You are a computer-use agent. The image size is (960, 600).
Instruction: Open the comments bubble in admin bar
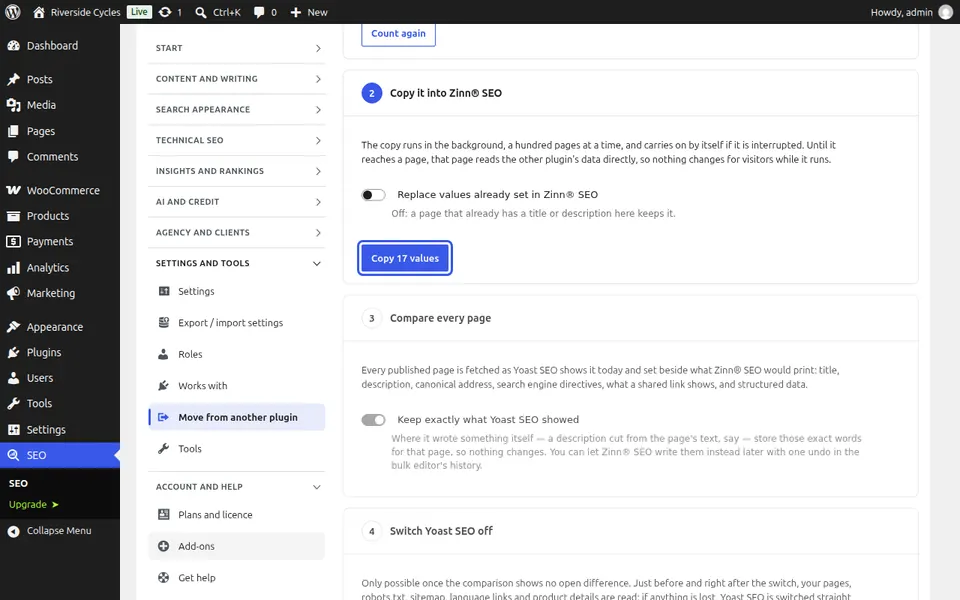pos(259,12)
